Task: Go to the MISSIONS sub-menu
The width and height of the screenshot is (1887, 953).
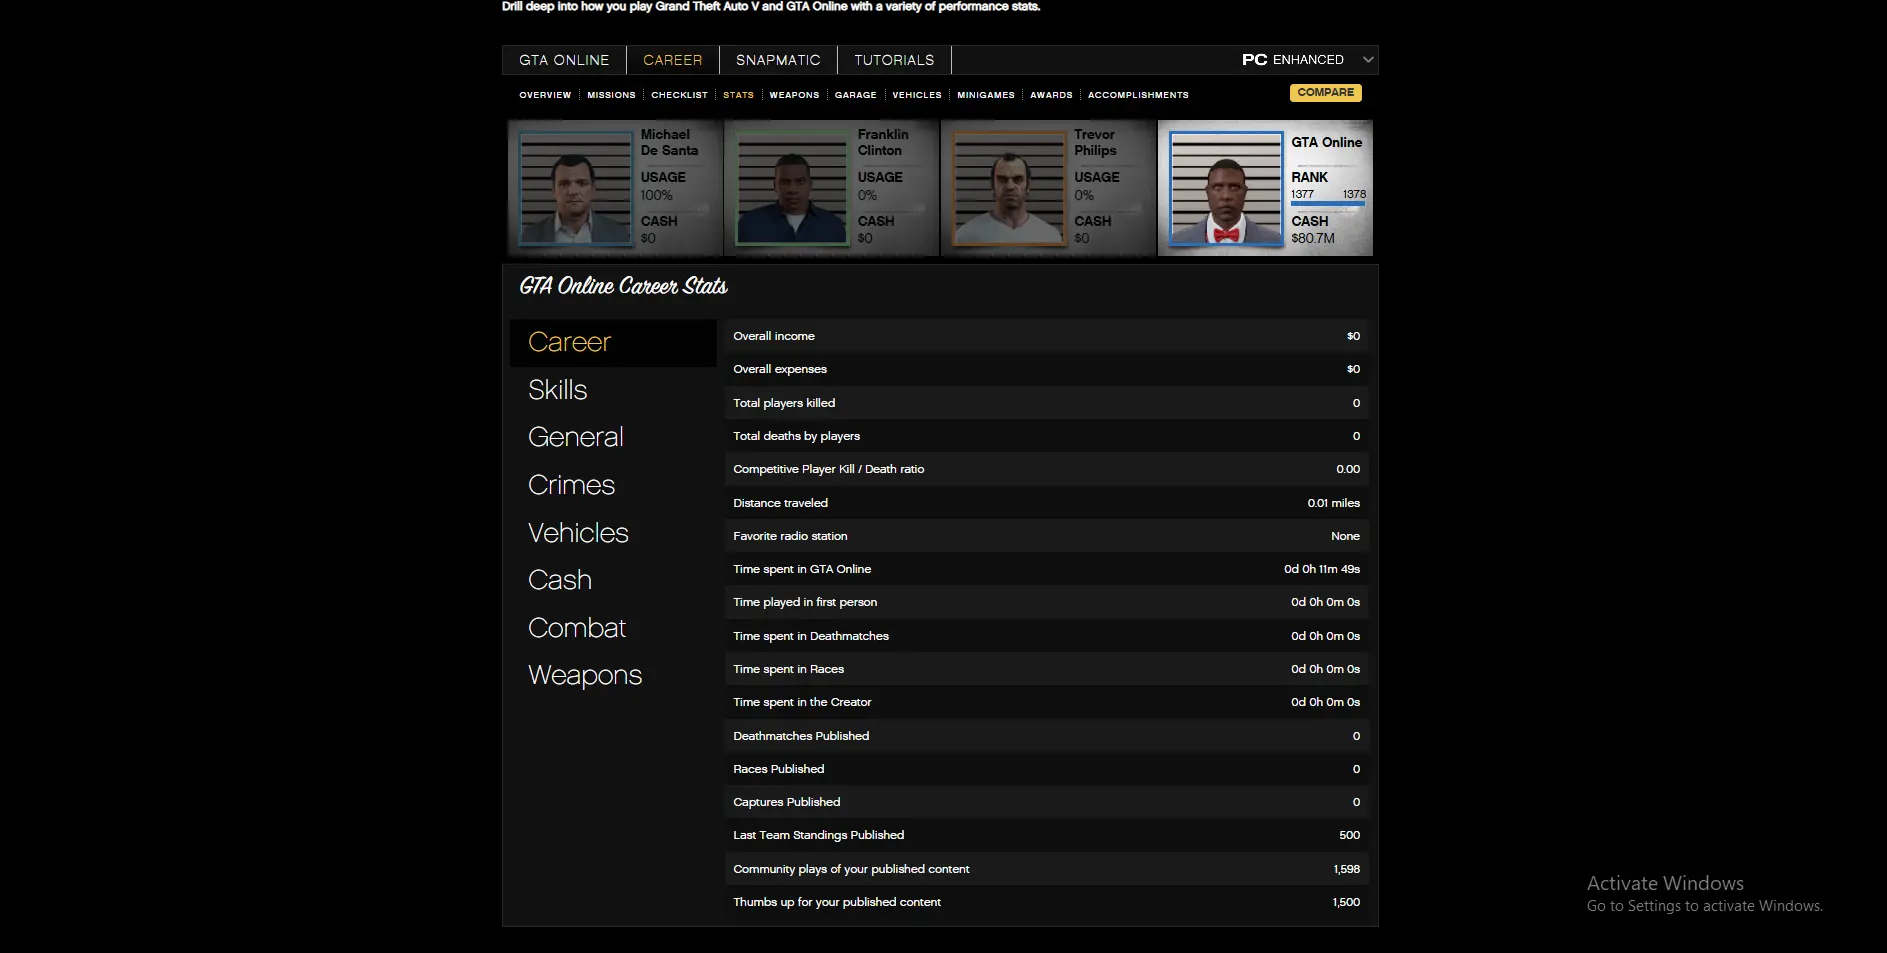Action: [x=611, y=95]
